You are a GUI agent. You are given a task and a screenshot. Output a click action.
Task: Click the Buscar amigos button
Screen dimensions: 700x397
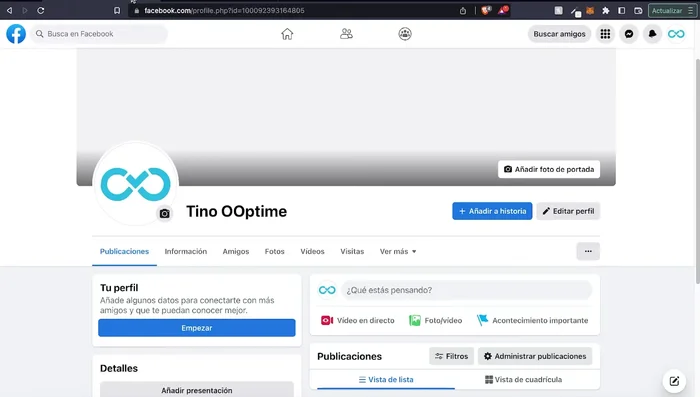[559, 34]
